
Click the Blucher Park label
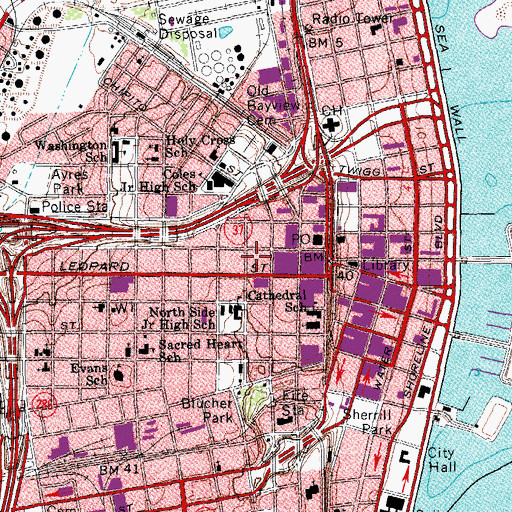[207, 410]
